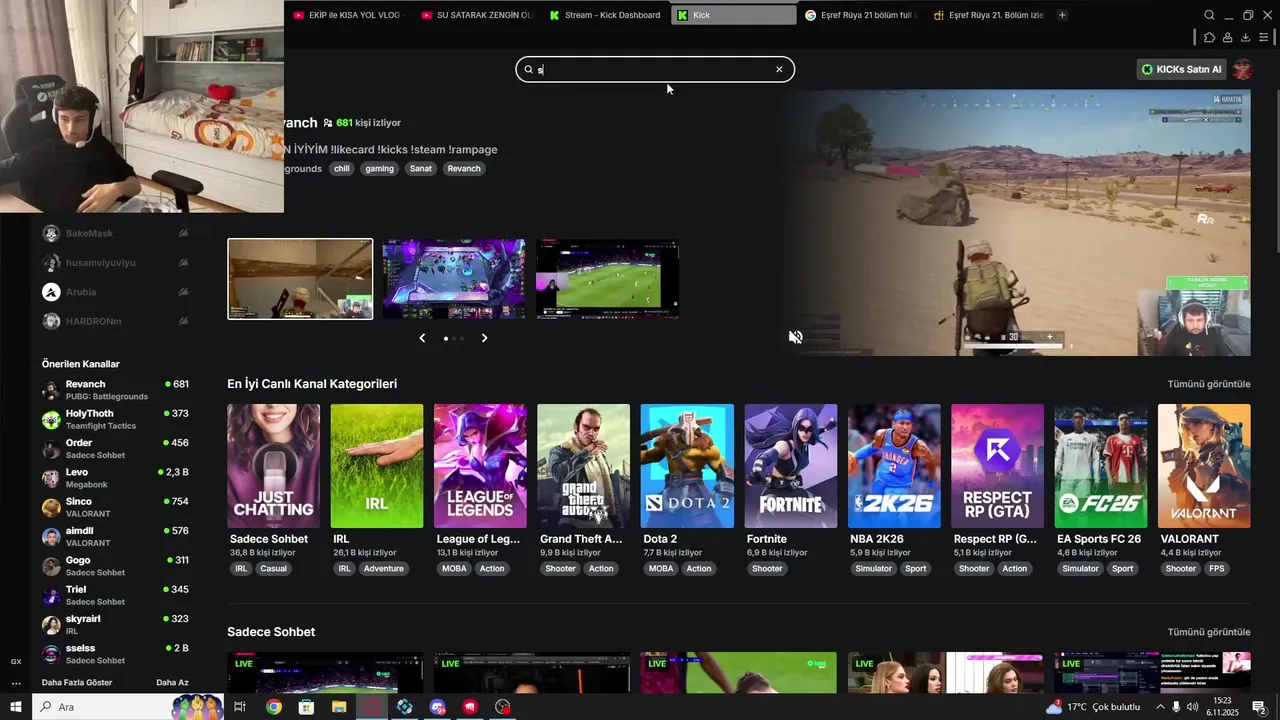Screen dimensions: 1280x720
Task: Open Sinco channel in sidebar
Action: (115, 507)
